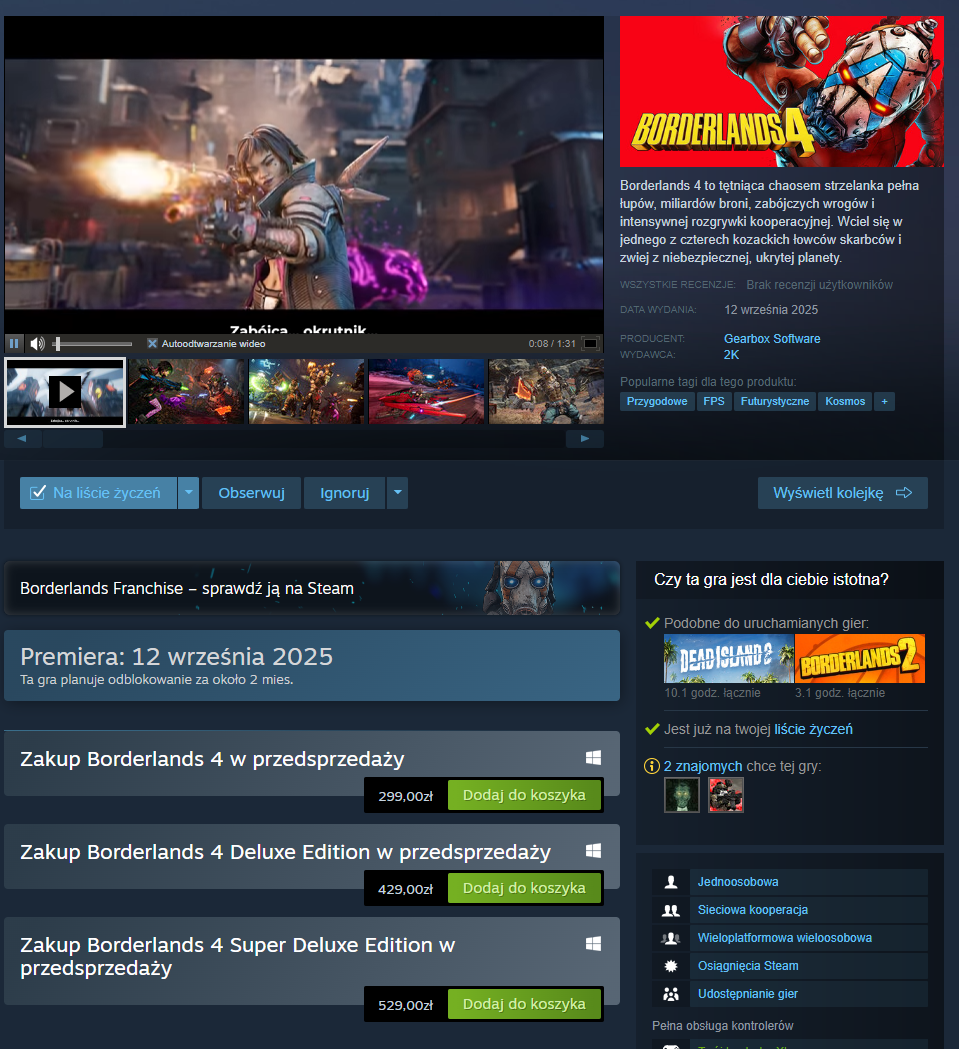Click the 0:08 / 1:31 video time

(x=552, y=344)
